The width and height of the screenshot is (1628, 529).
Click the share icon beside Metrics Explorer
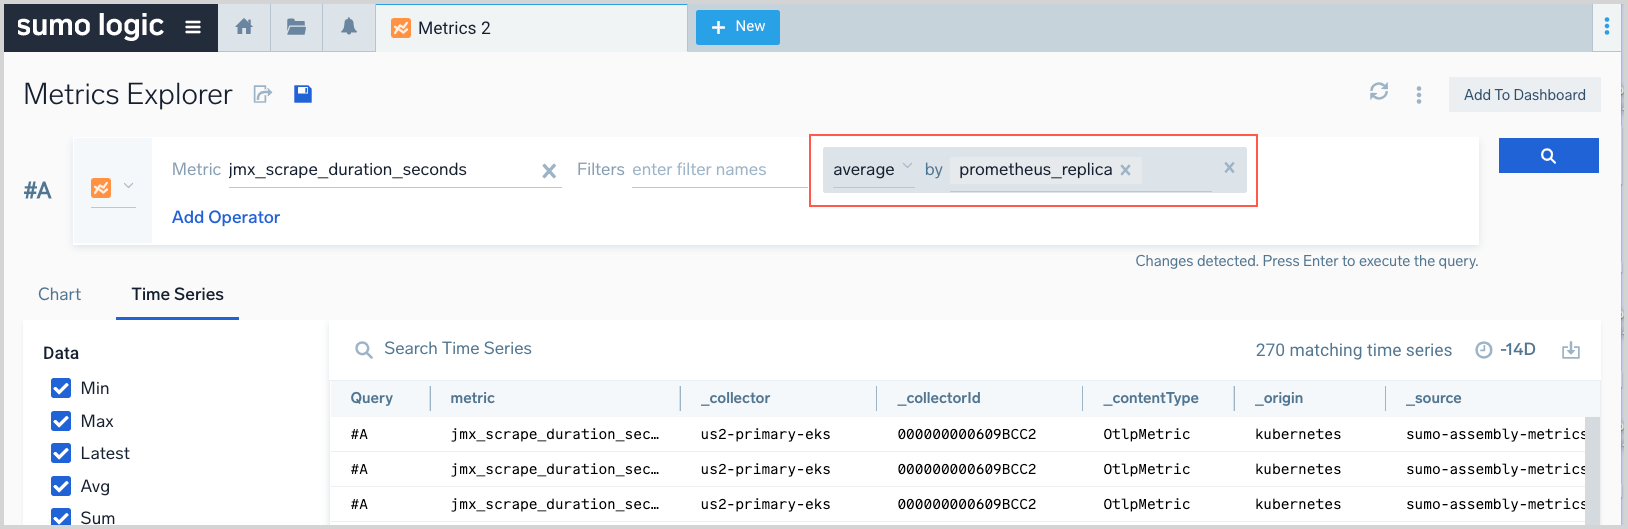pos(262,94)
